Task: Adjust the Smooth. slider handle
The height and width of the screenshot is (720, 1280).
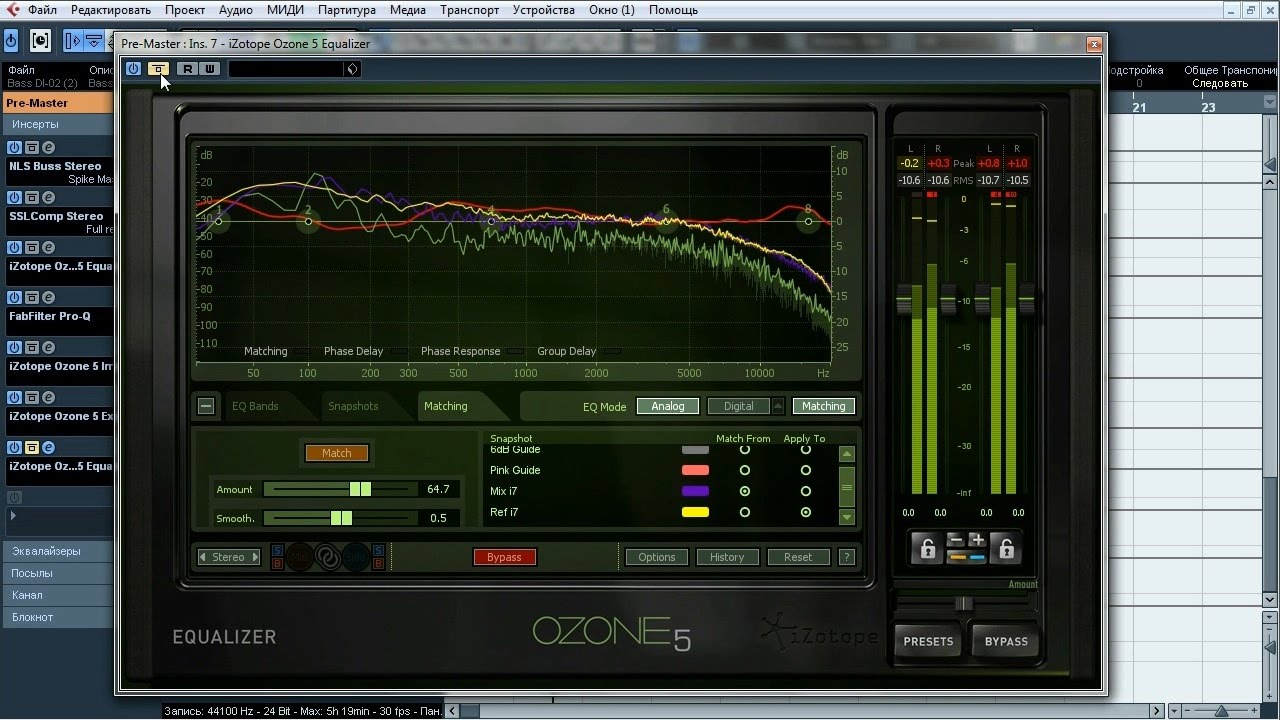Action: [341, 518]
